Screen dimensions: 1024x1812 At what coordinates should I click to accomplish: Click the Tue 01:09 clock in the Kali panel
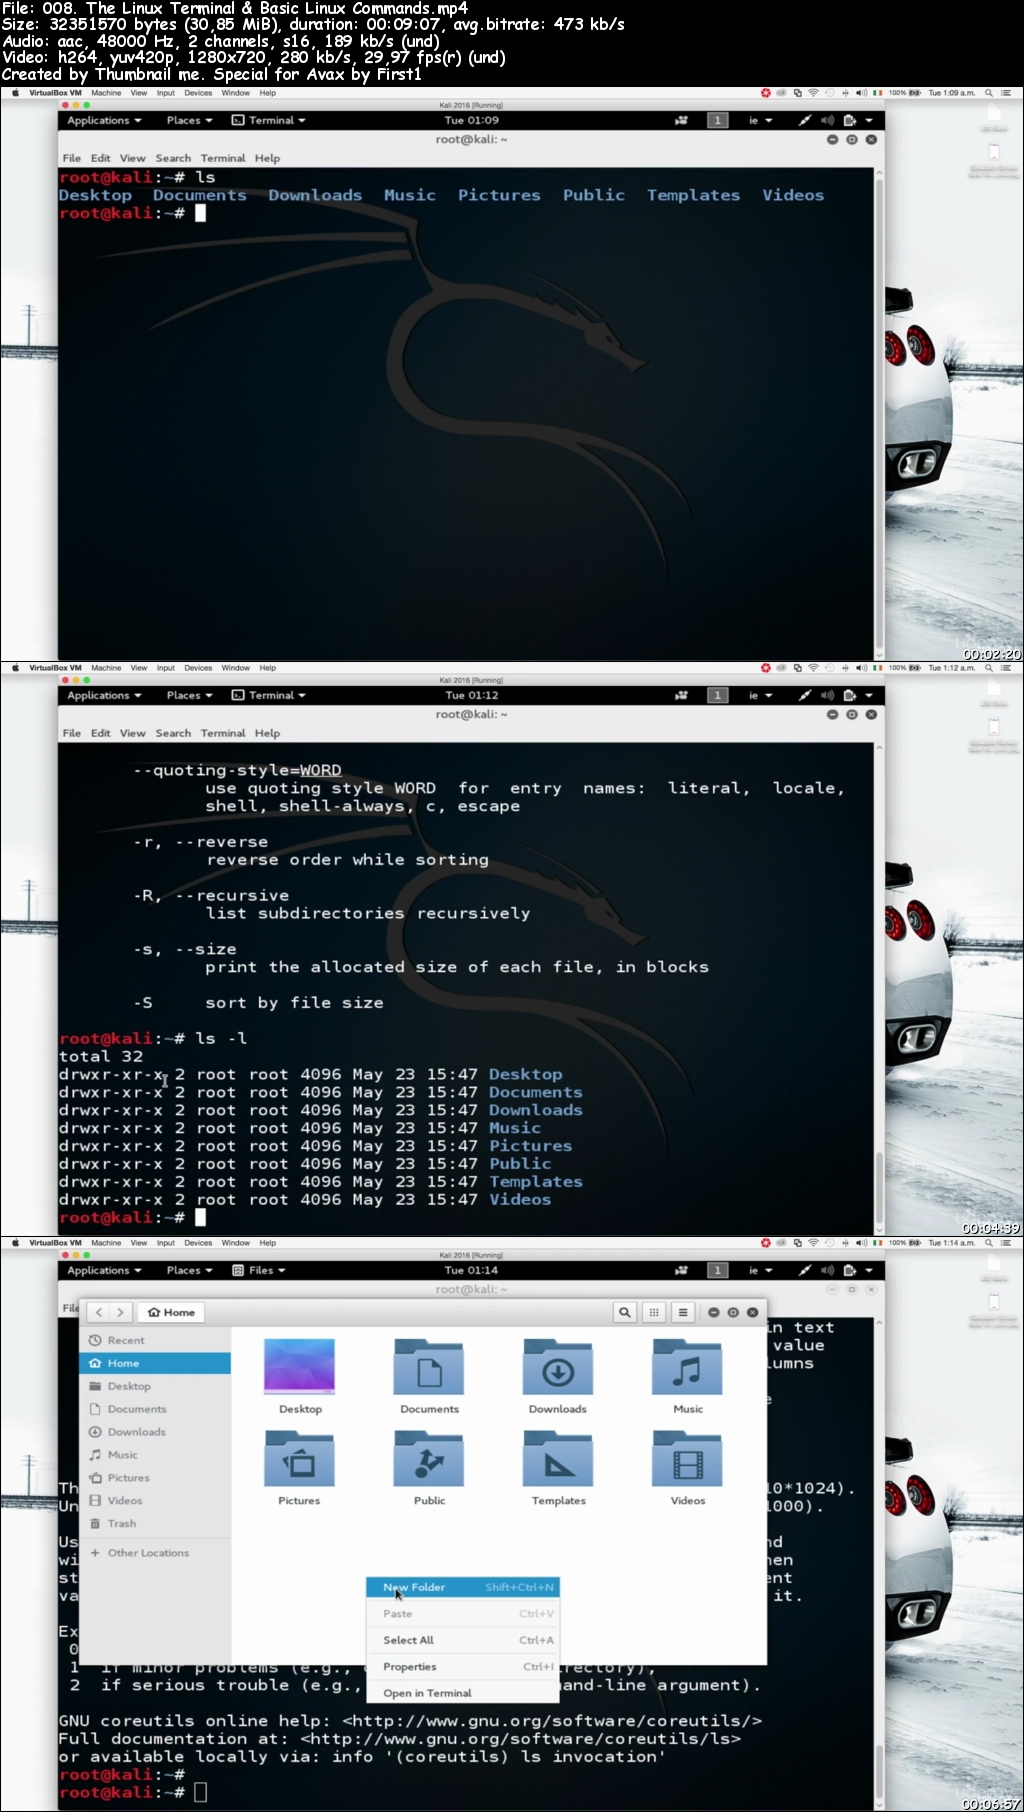[x=472, y=120]
